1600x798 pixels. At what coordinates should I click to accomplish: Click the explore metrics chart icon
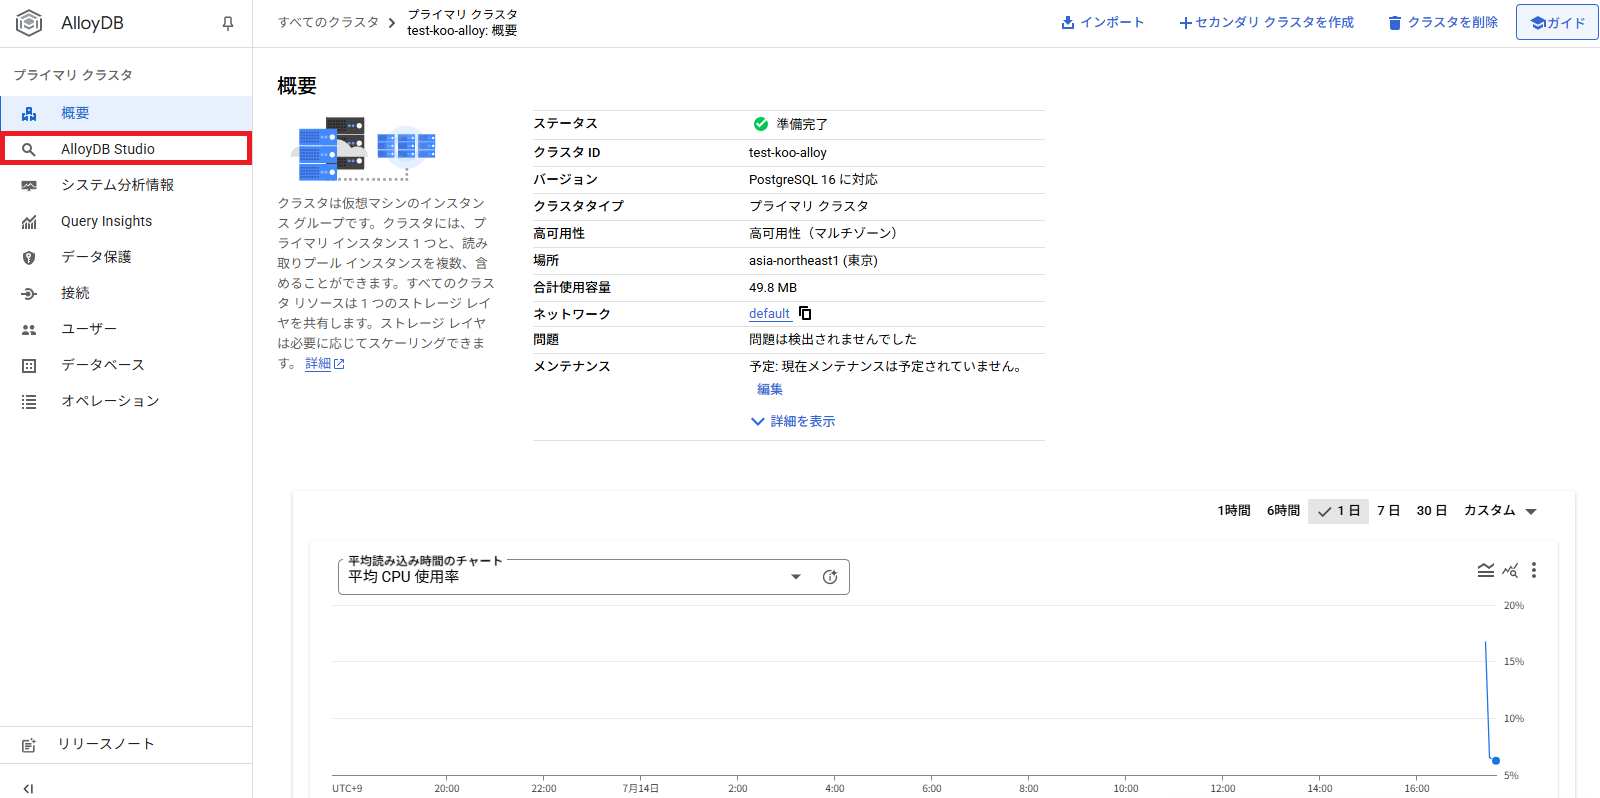[1510, 570]
